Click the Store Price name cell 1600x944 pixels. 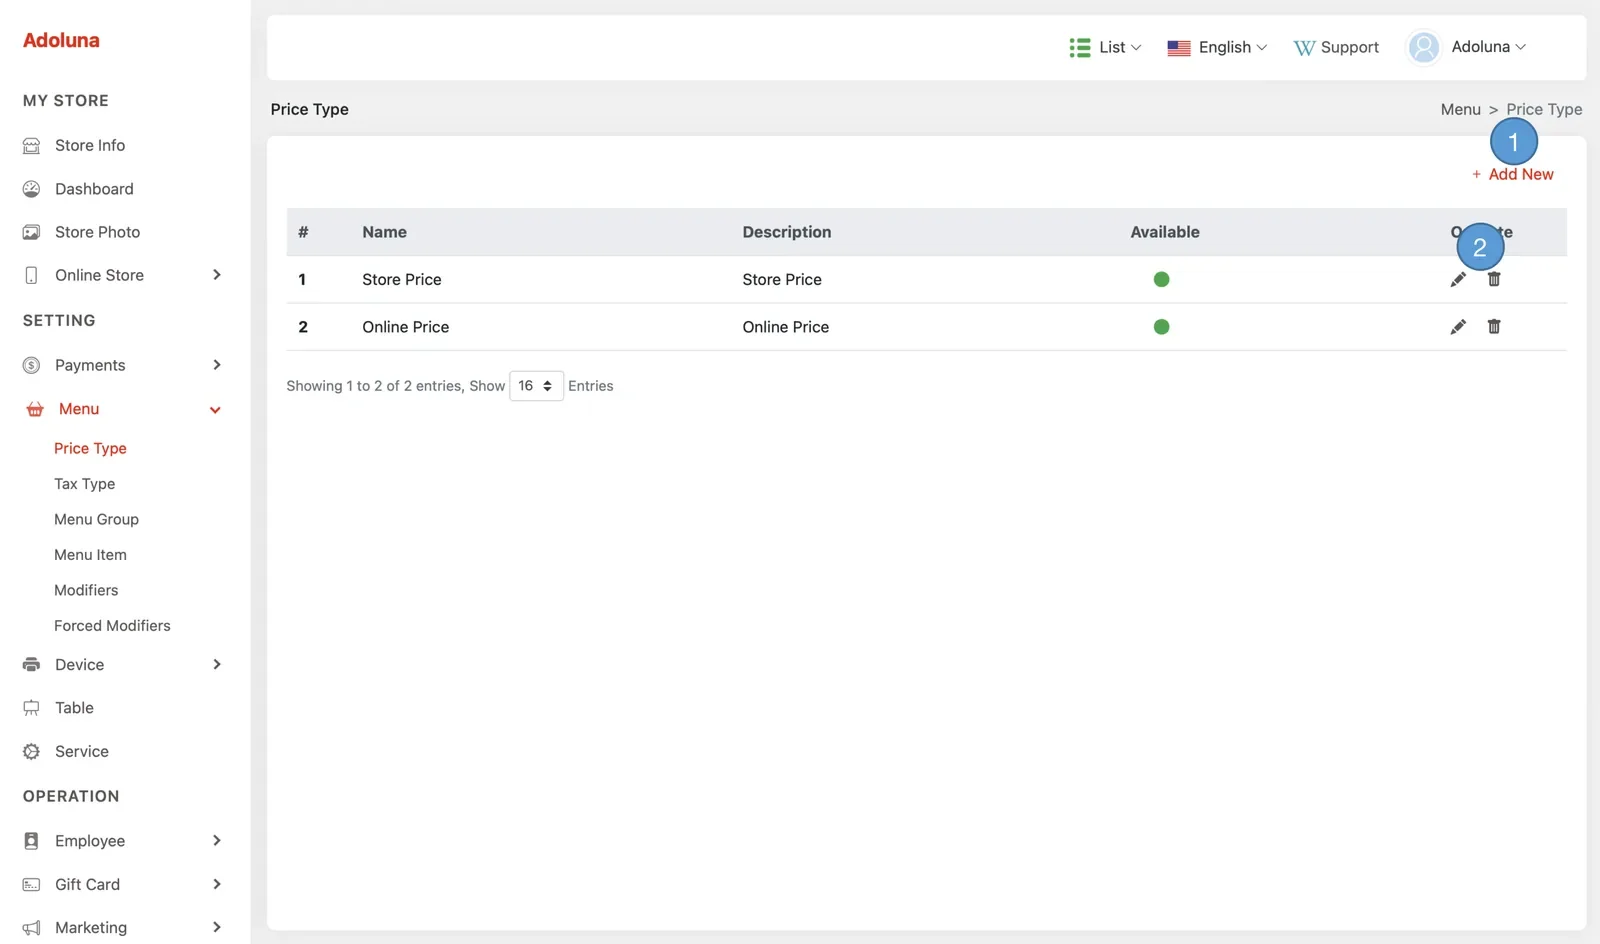(x=402, y=280)
